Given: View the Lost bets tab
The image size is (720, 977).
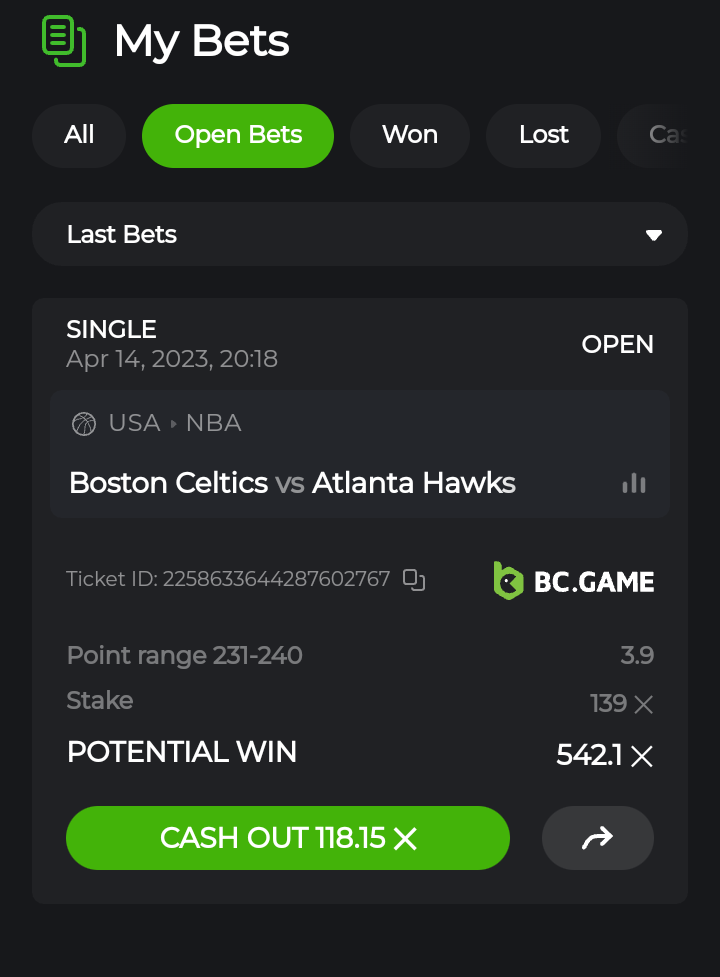Looking at the screenshot, I should coord(544,135).
